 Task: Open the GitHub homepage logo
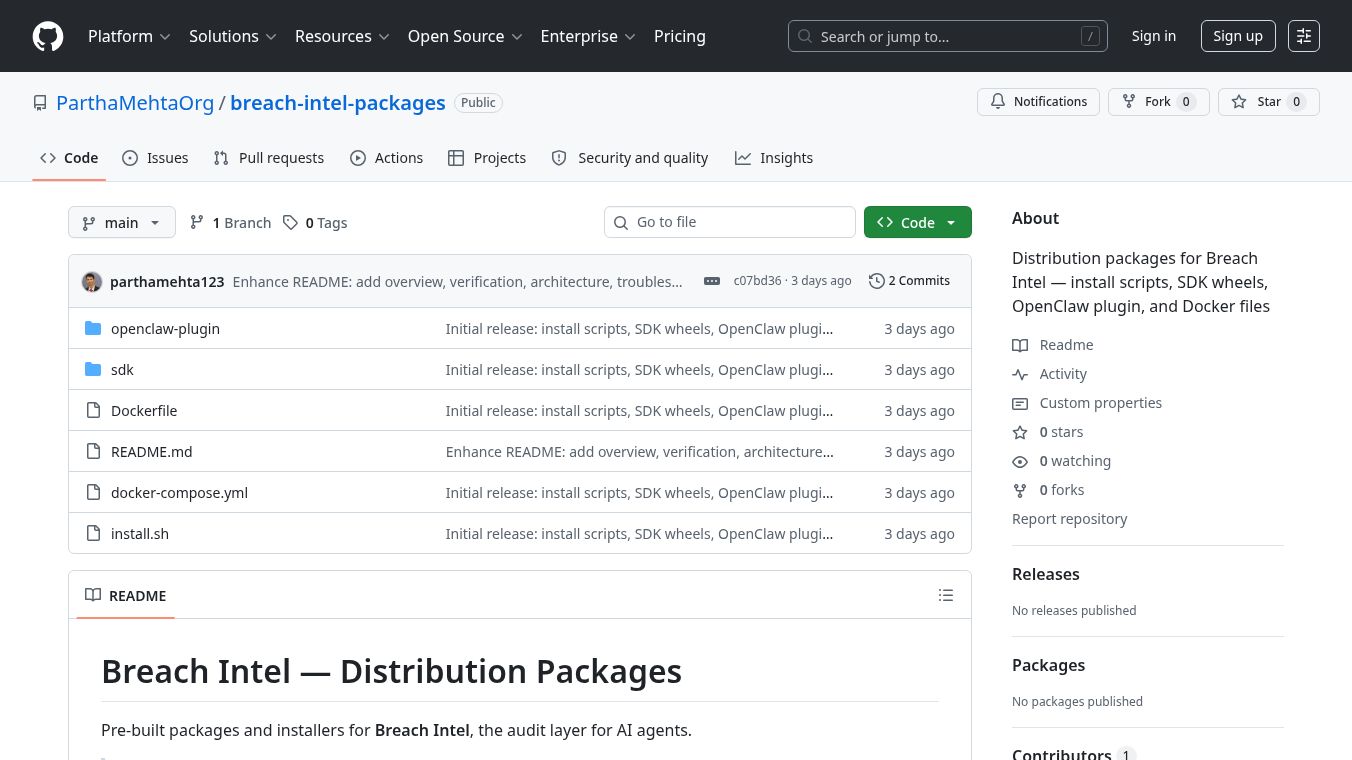pyautogui.click(x=48, y=36)
